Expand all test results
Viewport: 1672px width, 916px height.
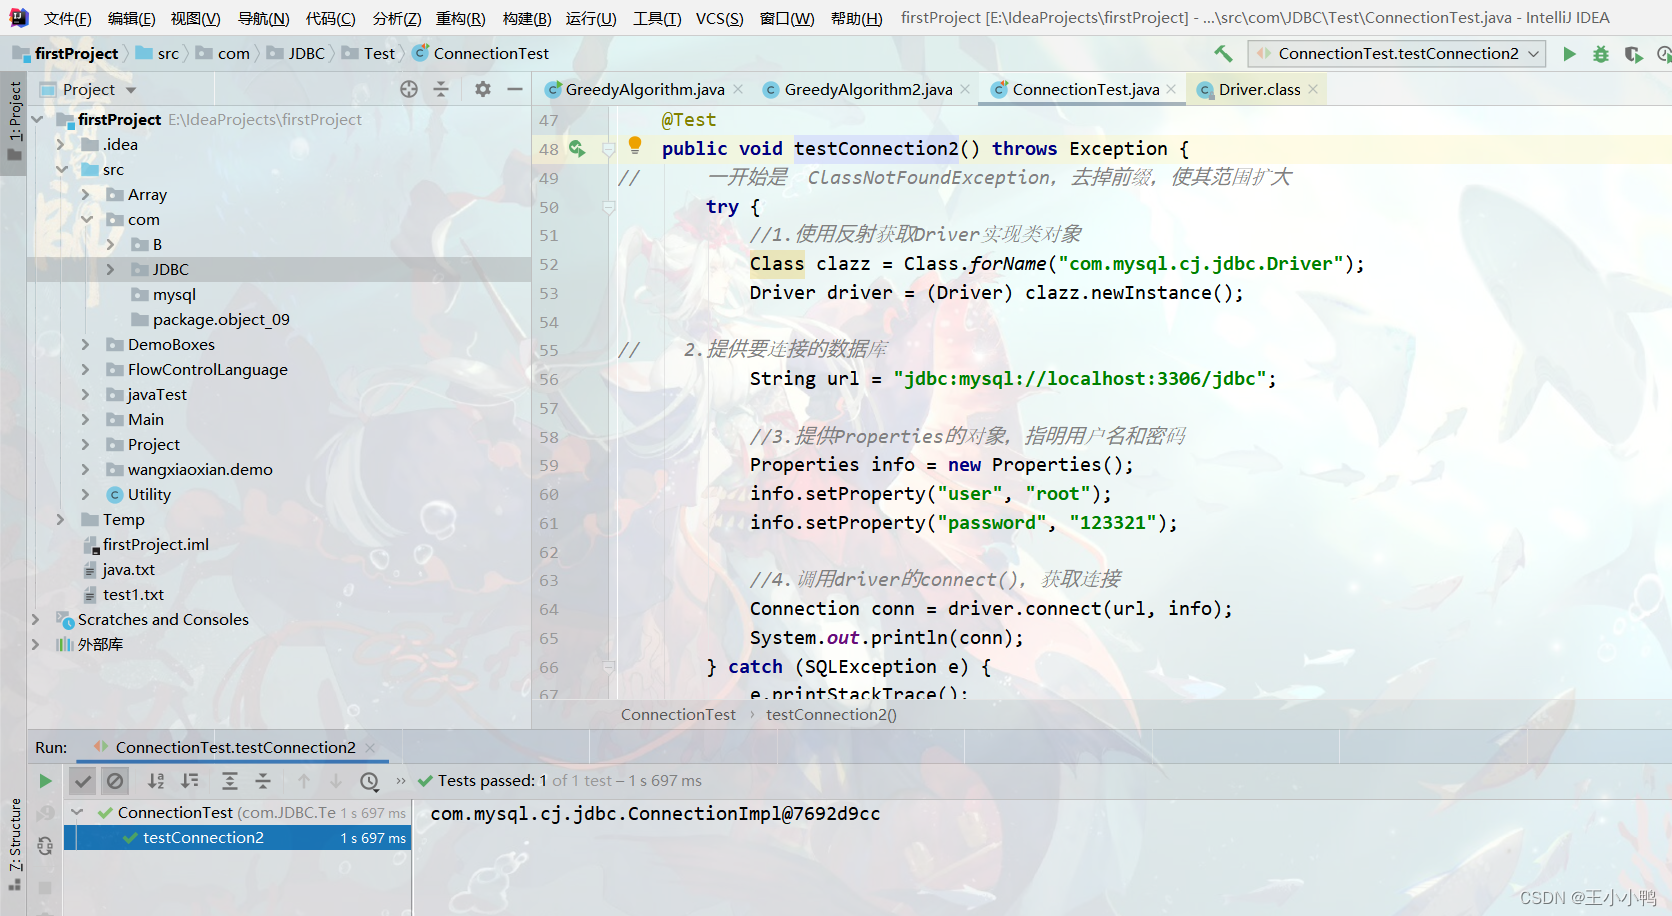point(230,781)
